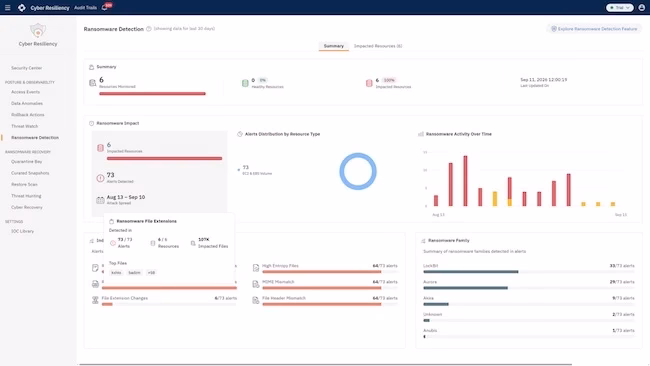Click the Aurora progress bar
The image size is (650, 366).
(529, 288)
